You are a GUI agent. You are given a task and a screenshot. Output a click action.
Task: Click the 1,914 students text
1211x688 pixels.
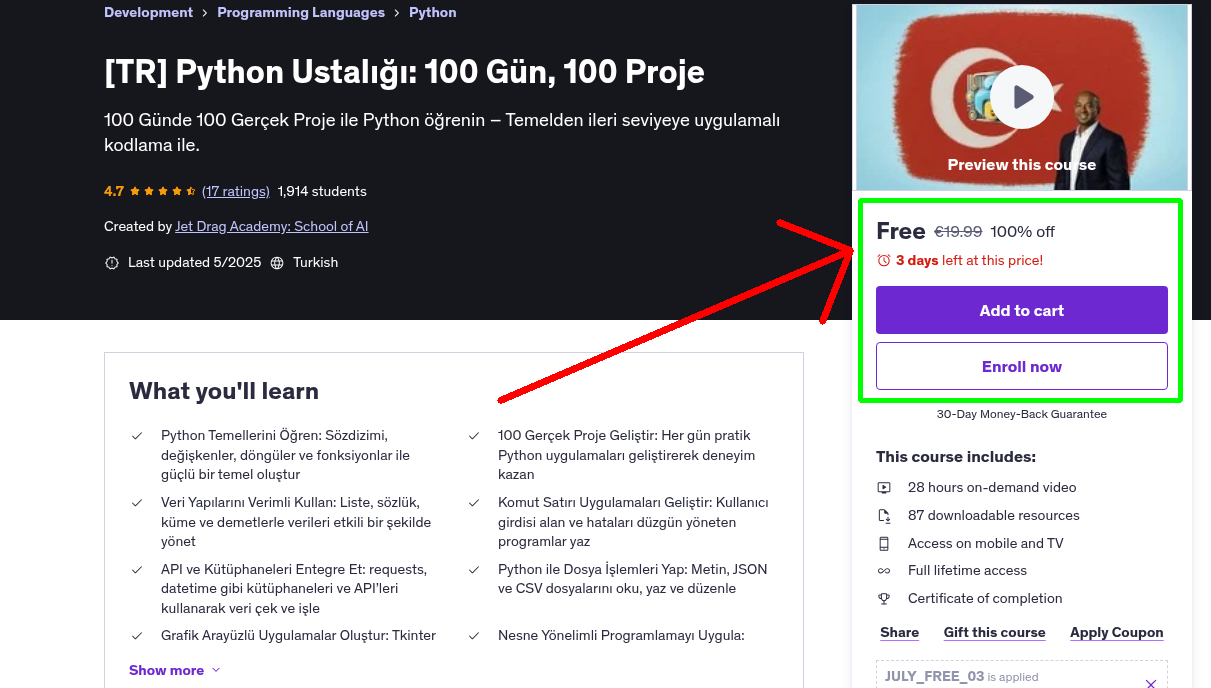(x=322, y=191)
